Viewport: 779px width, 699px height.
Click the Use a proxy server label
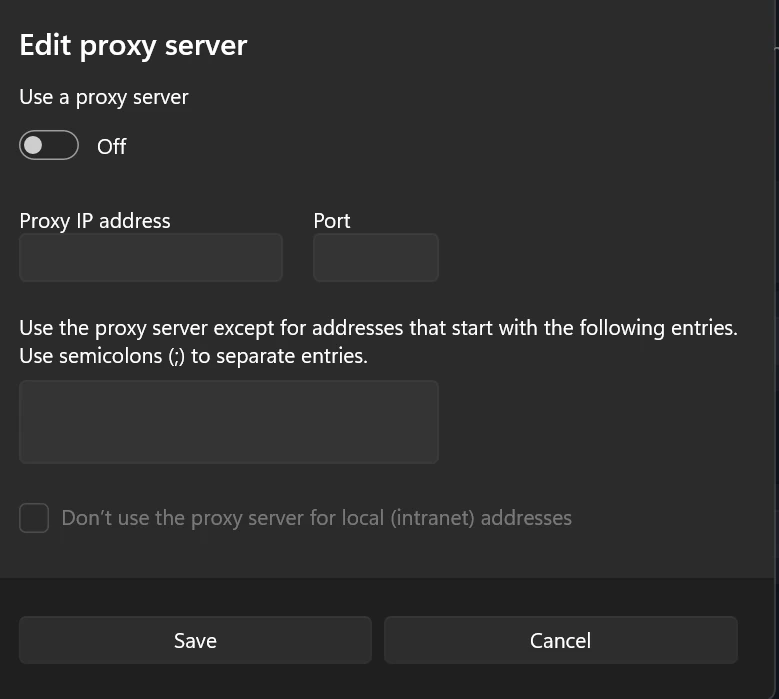tap(104, 97)
